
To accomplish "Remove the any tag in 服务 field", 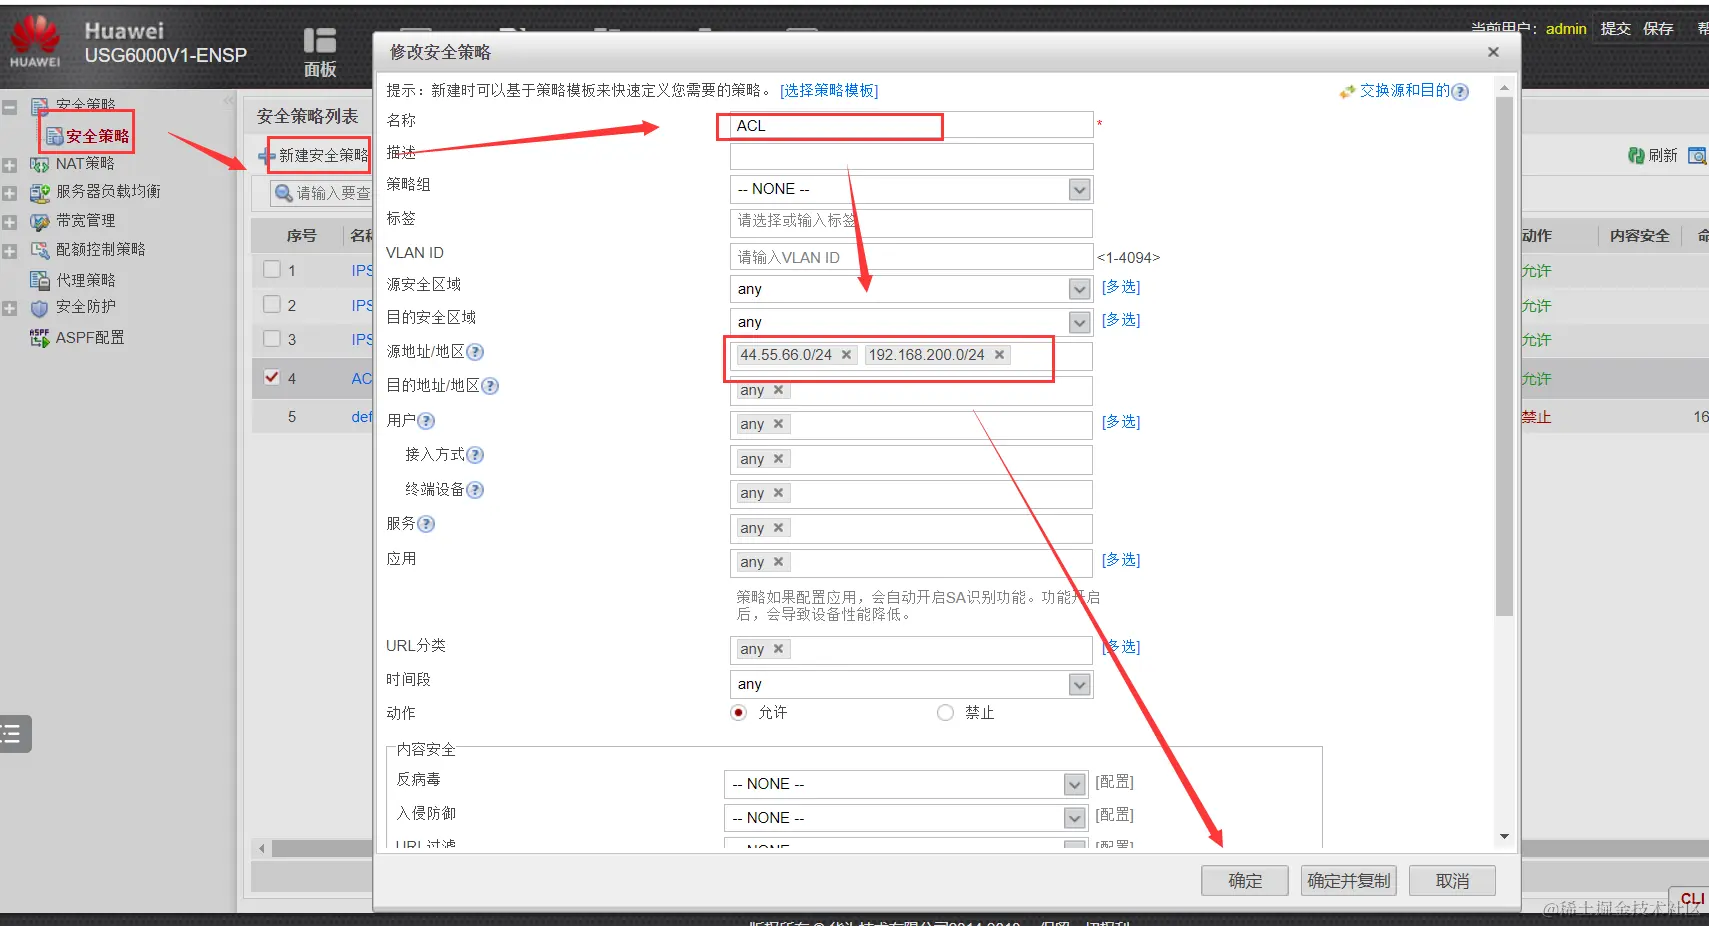I will pyautogui.click(x=778, y=528).
